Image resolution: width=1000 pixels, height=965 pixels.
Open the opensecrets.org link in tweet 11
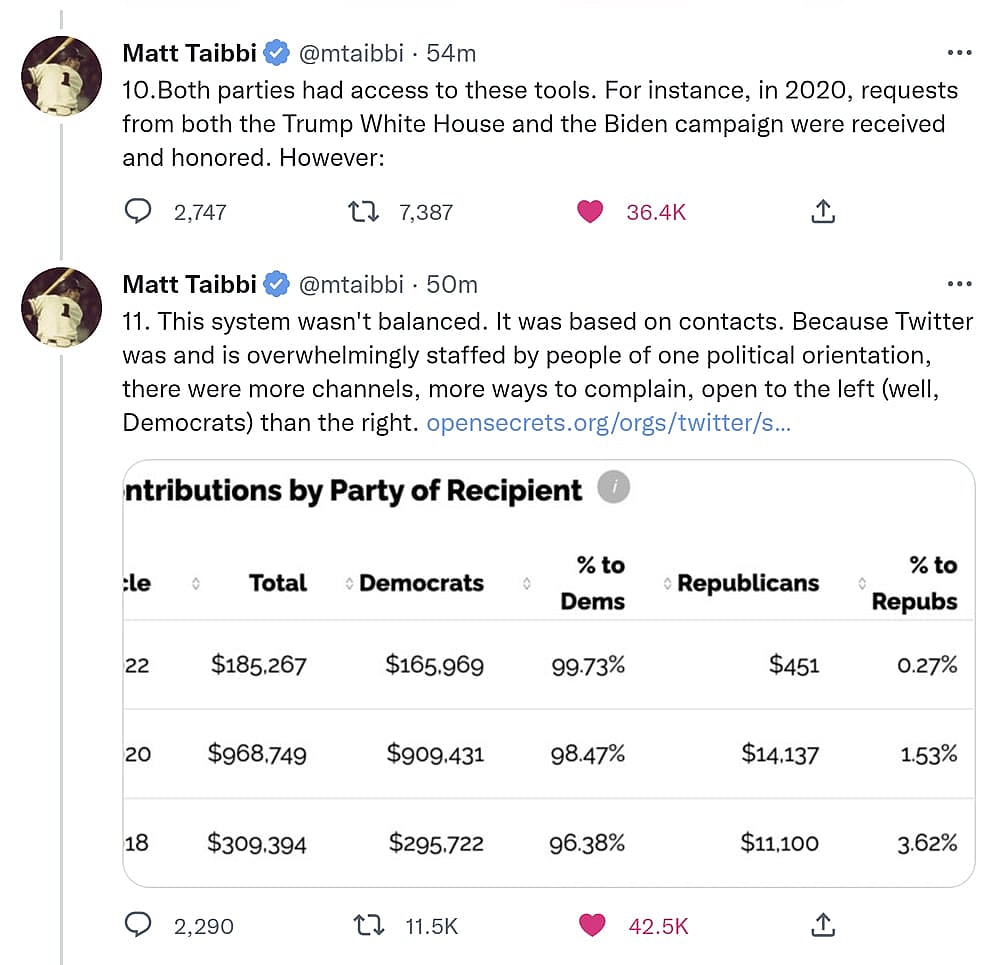(x=608, y=423)
